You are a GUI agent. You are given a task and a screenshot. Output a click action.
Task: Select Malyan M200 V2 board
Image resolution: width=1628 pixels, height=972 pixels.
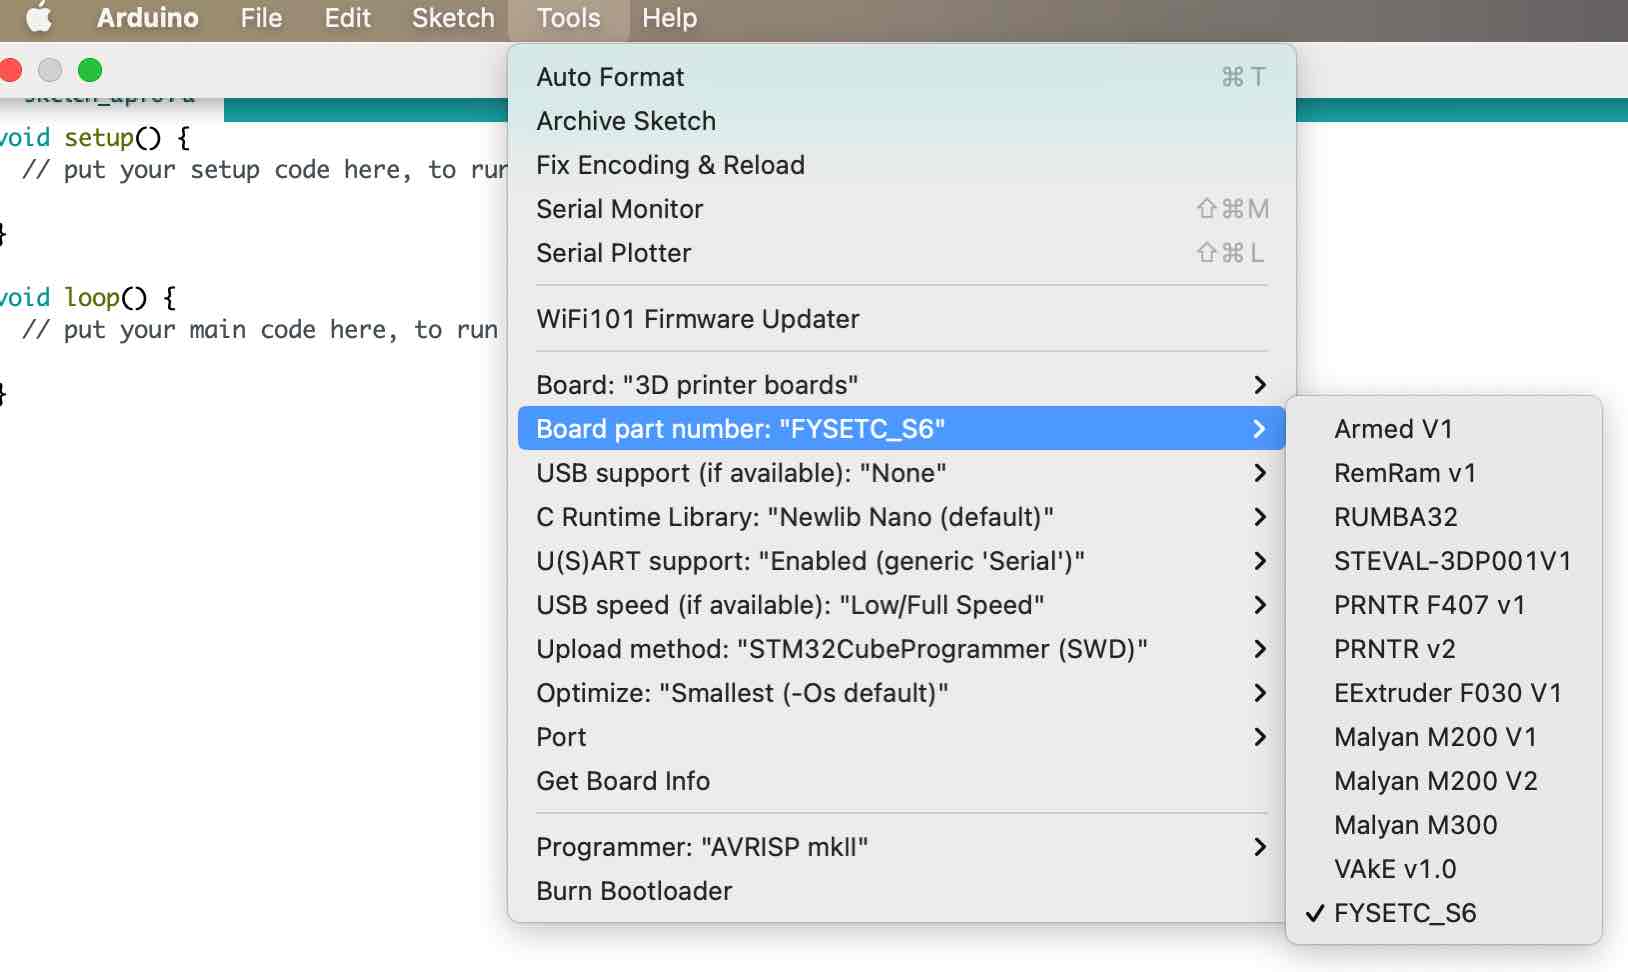[1444, 781]
